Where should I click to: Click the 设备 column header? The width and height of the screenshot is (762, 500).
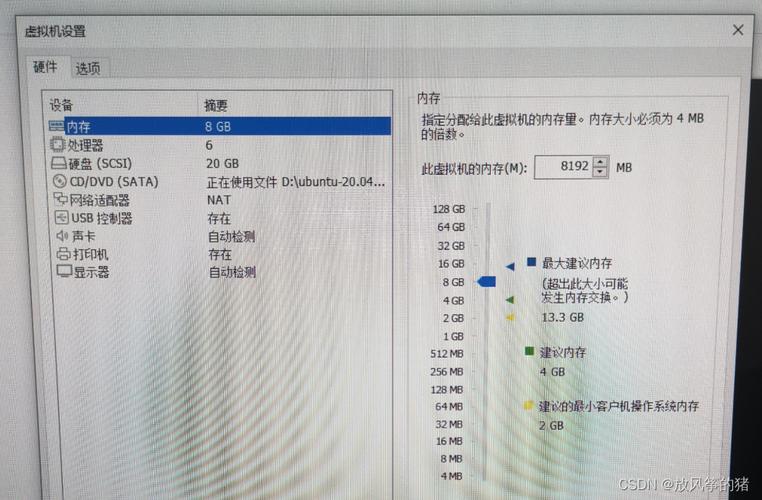(x=61, y=104)
